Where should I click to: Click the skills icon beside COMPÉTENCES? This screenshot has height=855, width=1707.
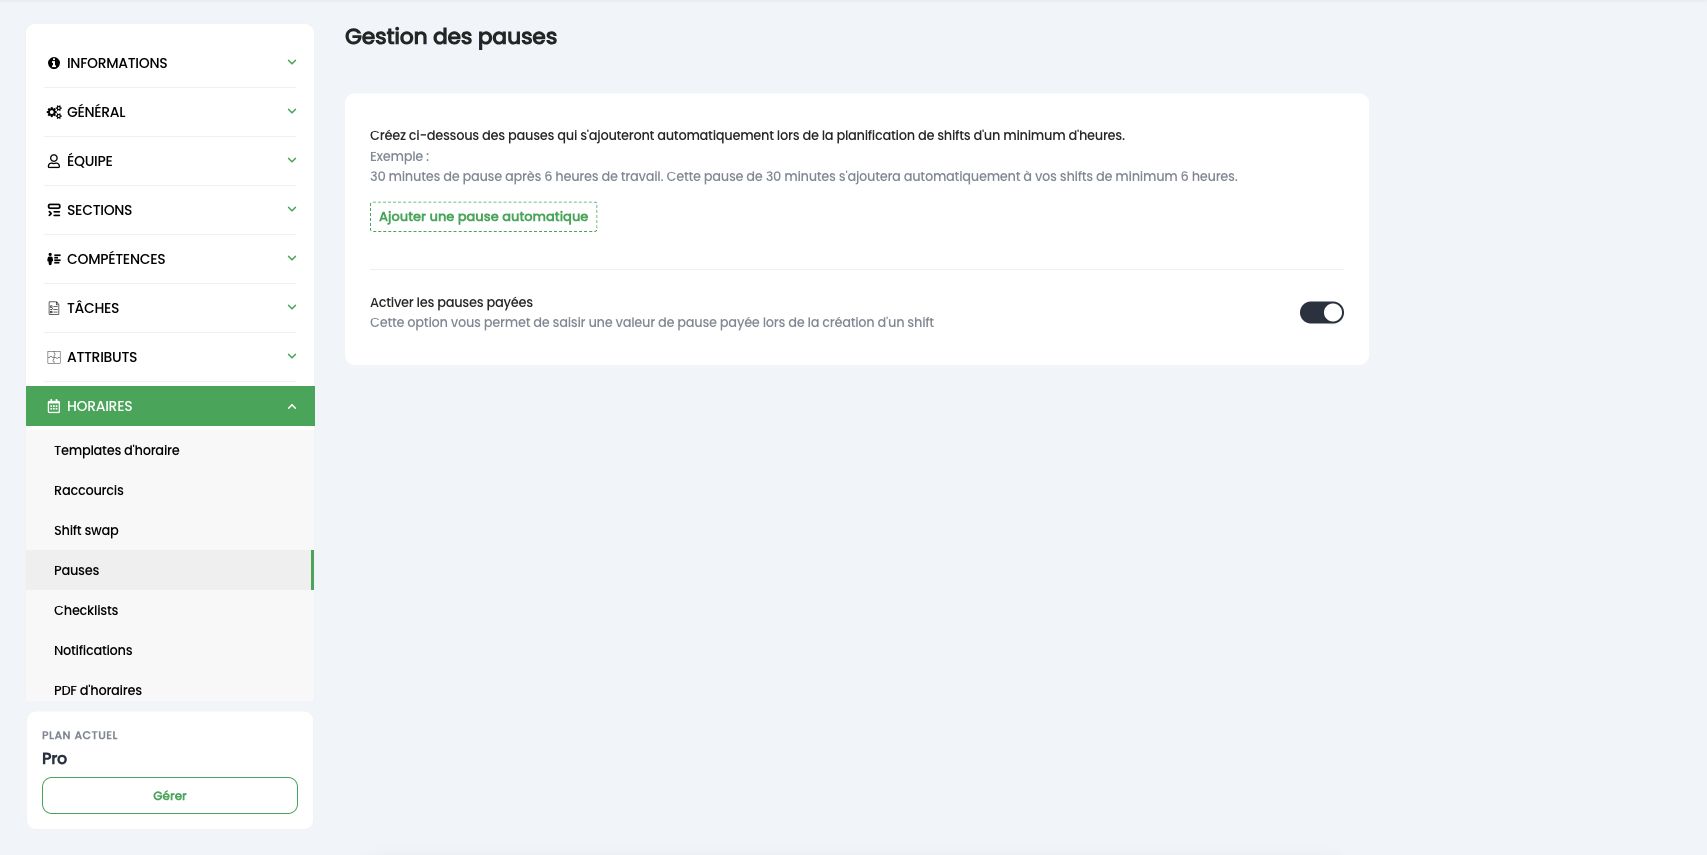pos(54,259)
